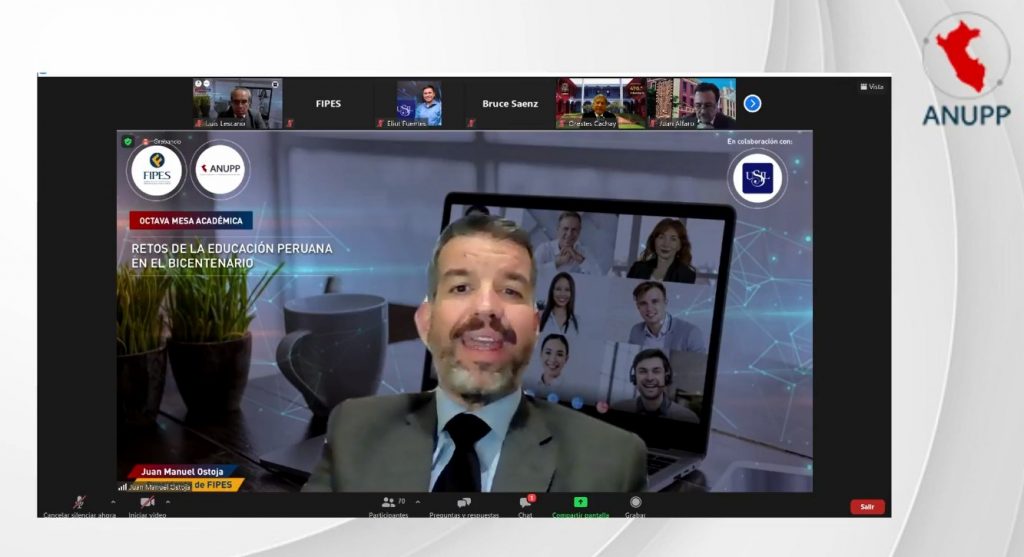This screenshot has width=1024, height=557.
Task: Open the Chat panel
Action: pyautogui.click(x=526, y=506)
